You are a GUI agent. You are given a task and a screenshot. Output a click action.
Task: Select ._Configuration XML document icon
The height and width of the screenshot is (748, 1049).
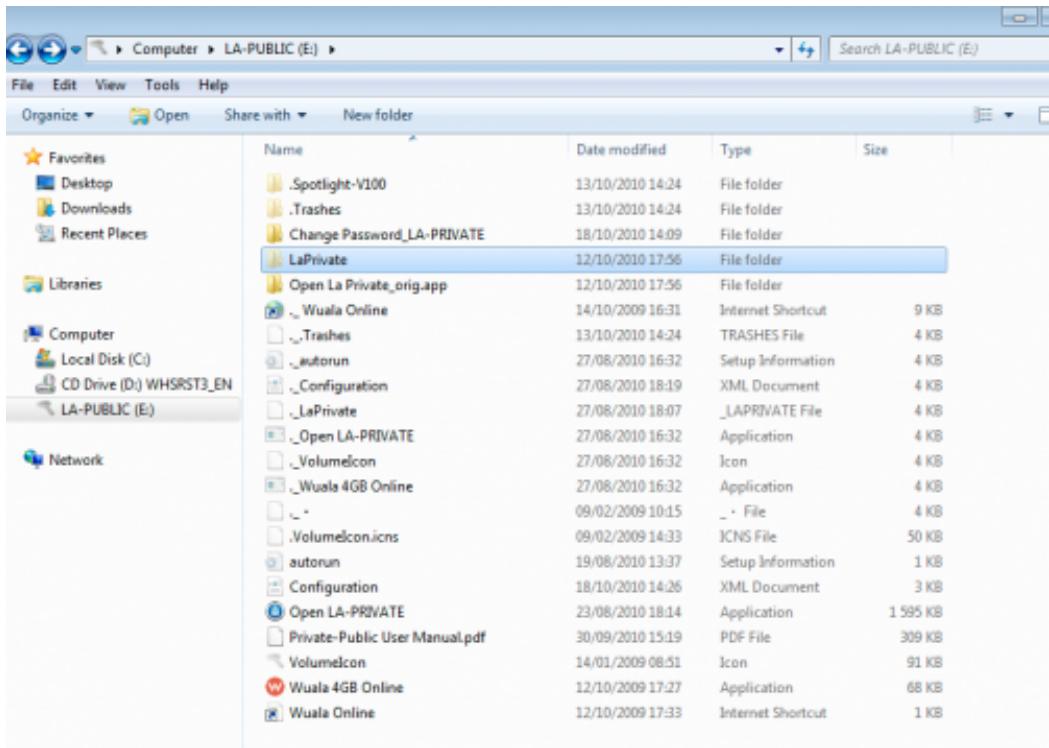[274, 386]
